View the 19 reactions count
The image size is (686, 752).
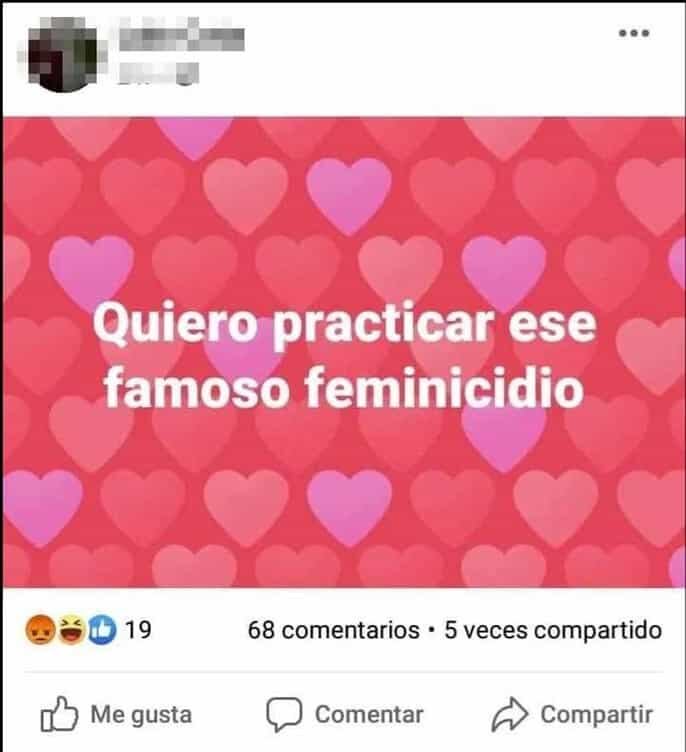click(x=138, y=630)
